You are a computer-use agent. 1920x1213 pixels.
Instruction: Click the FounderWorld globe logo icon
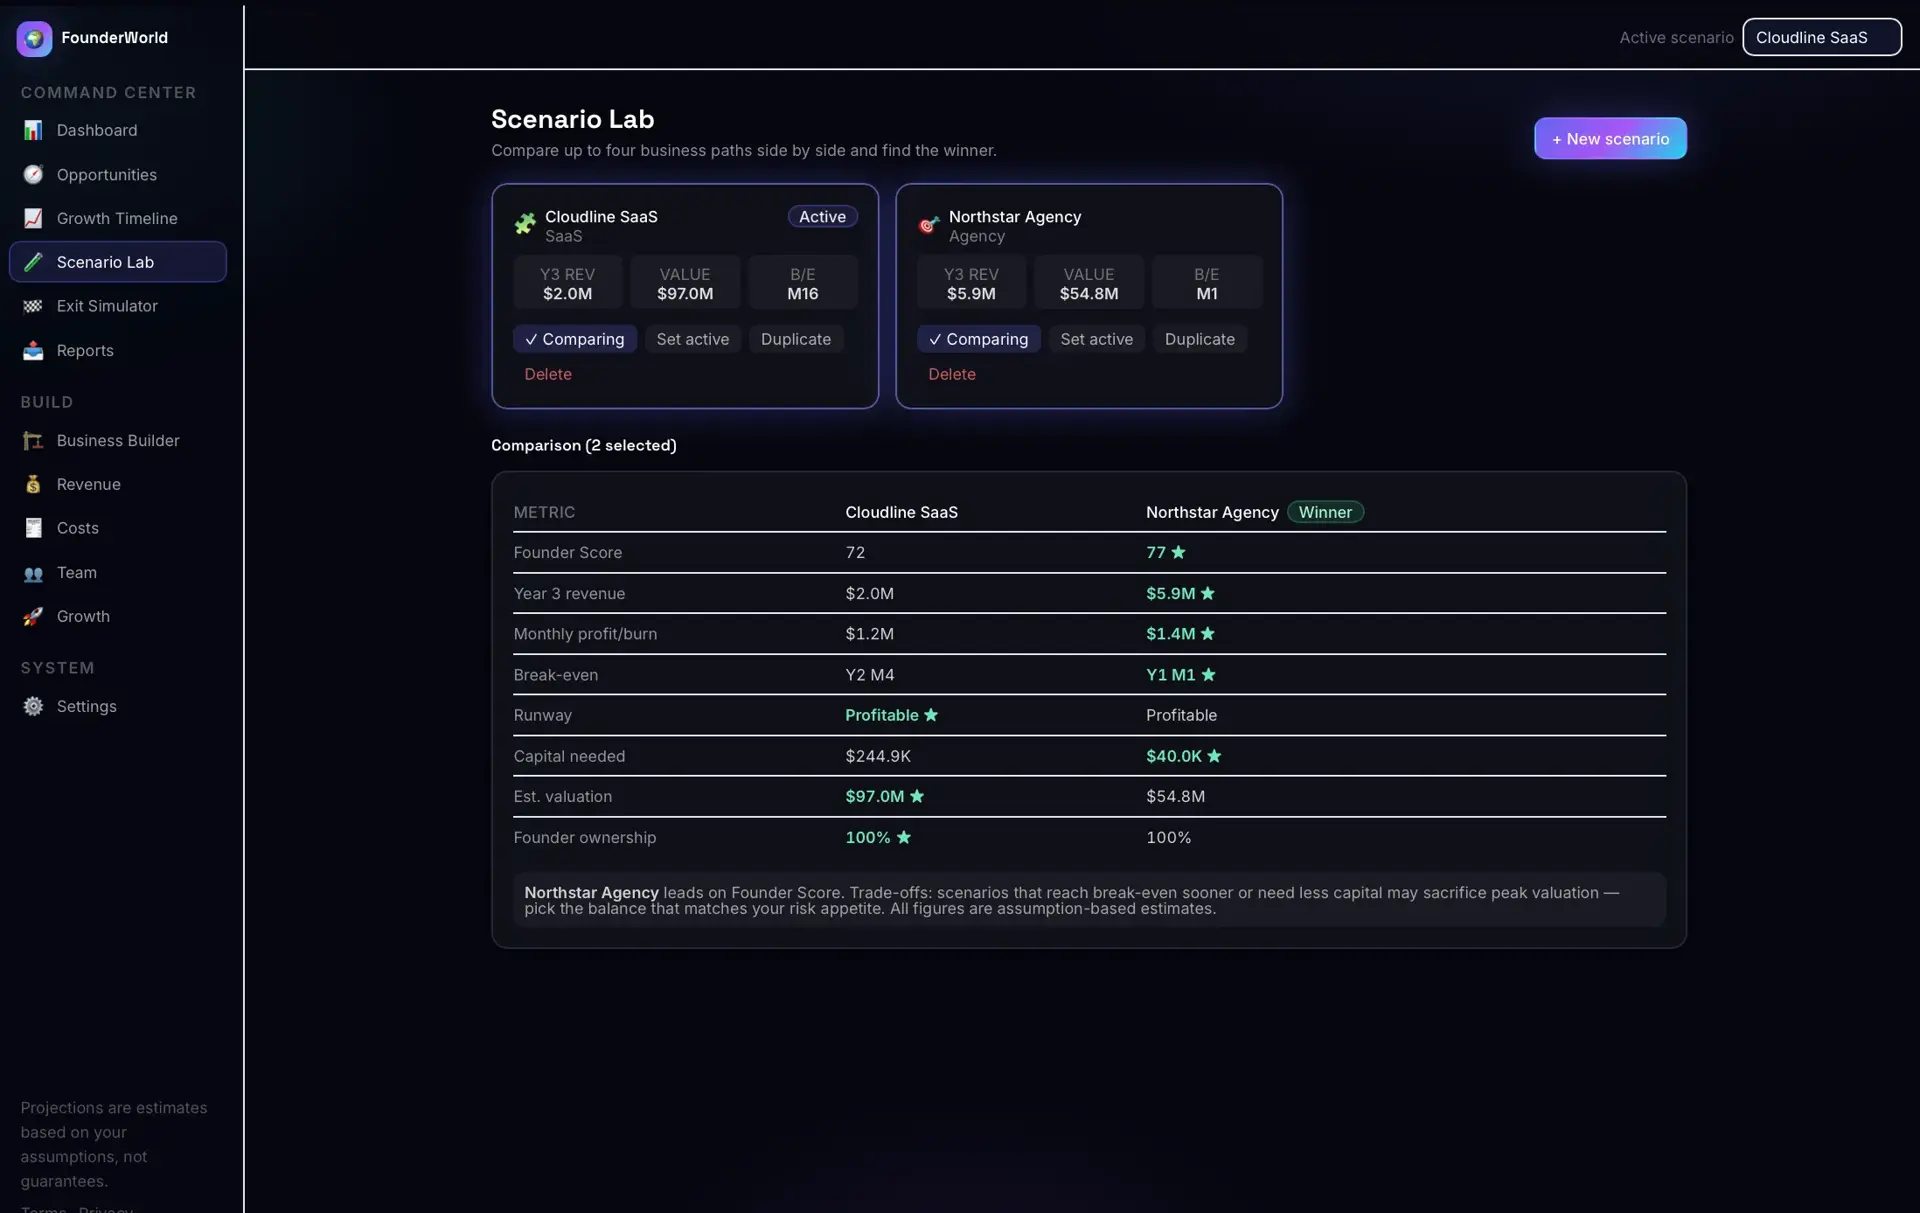[x=34, y=38]
